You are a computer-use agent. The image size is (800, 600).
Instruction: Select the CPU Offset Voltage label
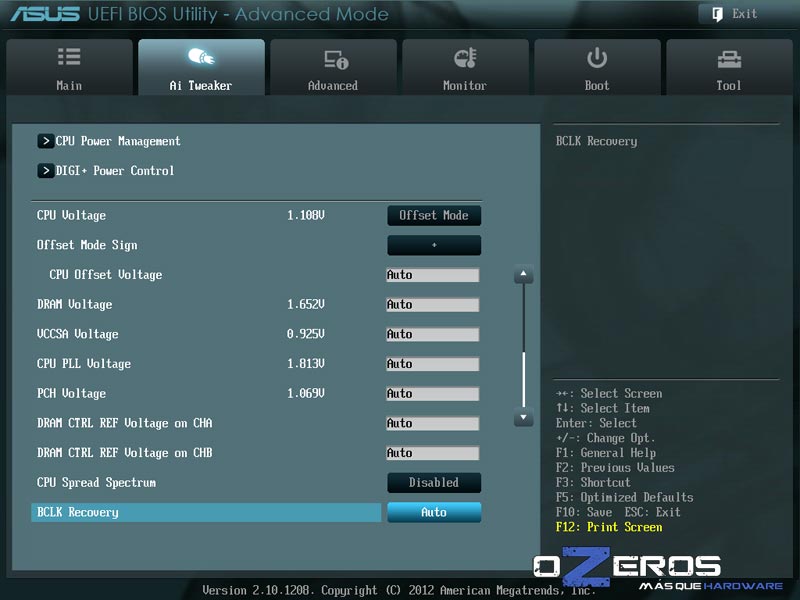pos(106,274)
